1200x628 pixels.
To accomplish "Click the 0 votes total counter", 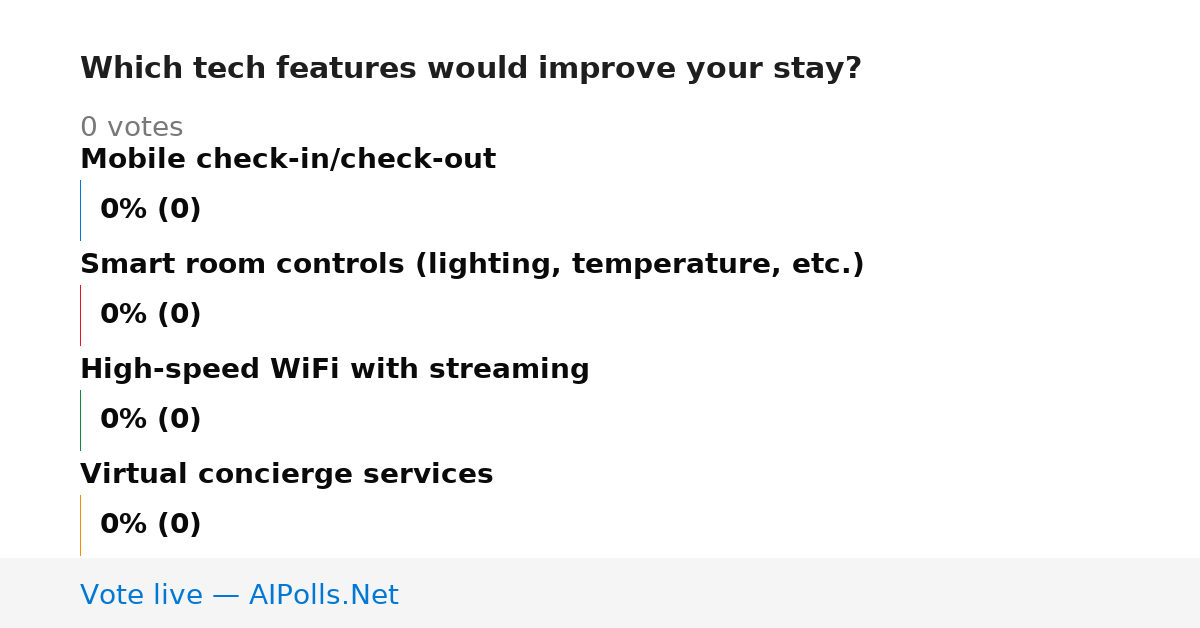I will click(131, 127).
